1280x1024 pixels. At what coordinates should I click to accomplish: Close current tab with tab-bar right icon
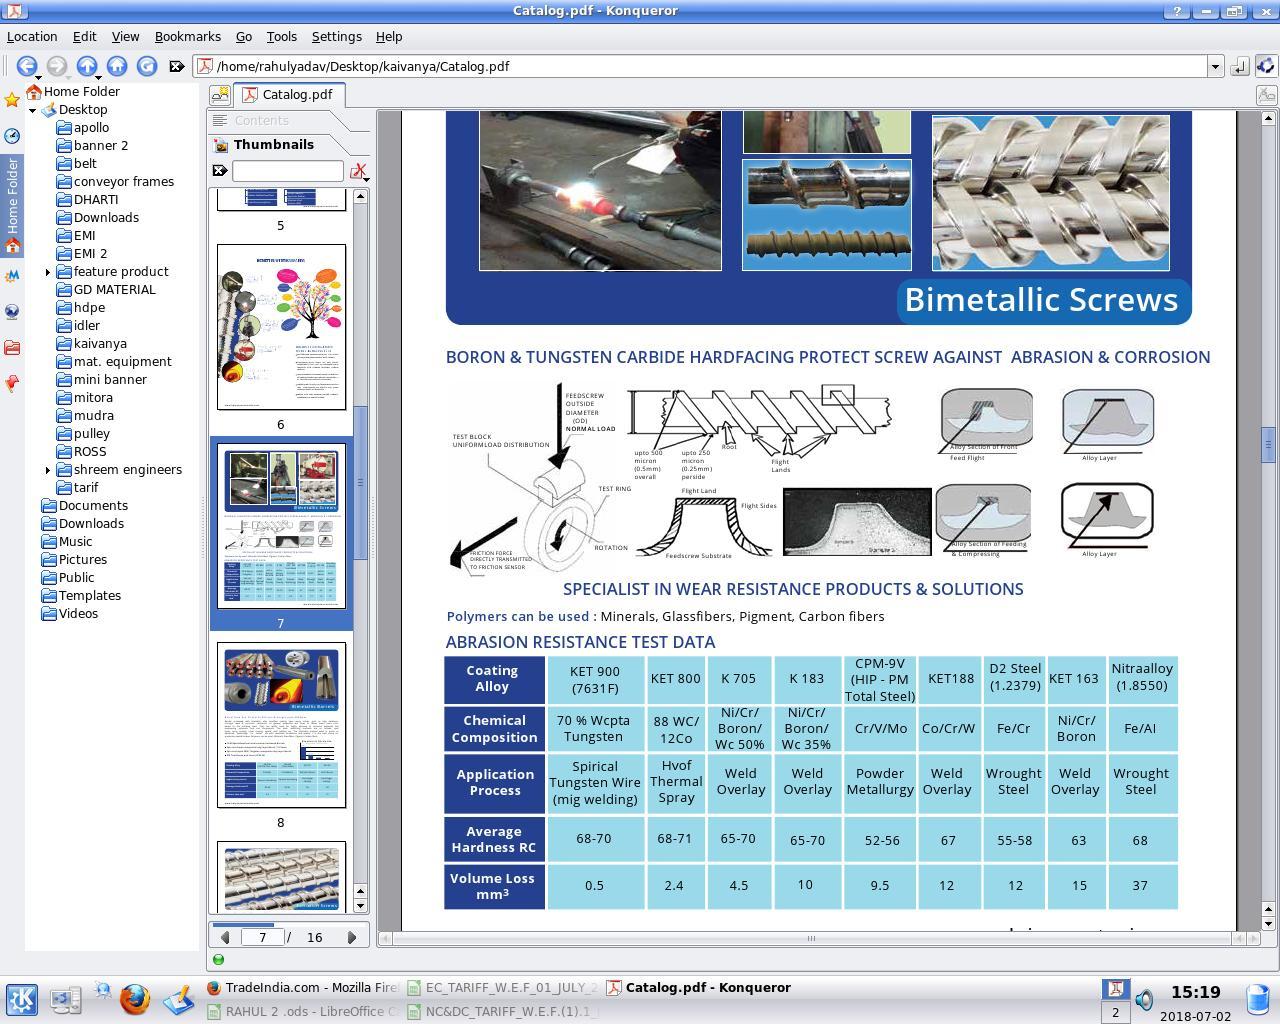point(1266,95)
